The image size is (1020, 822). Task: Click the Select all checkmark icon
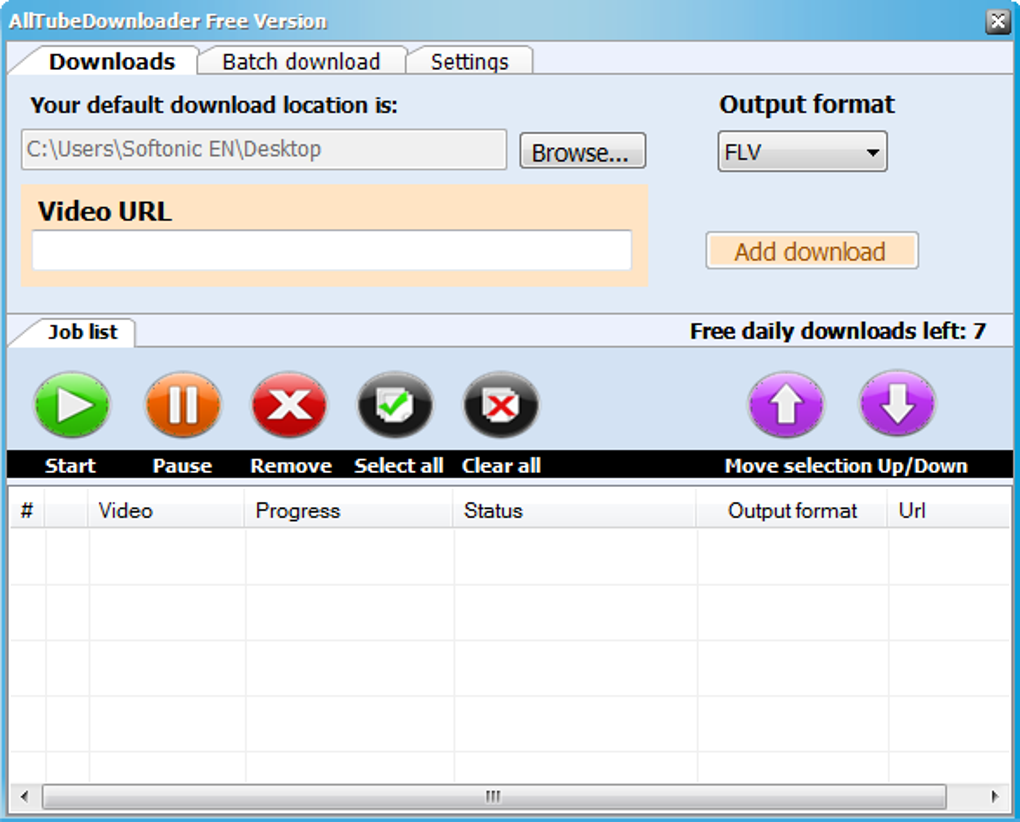tap(395, 404)
